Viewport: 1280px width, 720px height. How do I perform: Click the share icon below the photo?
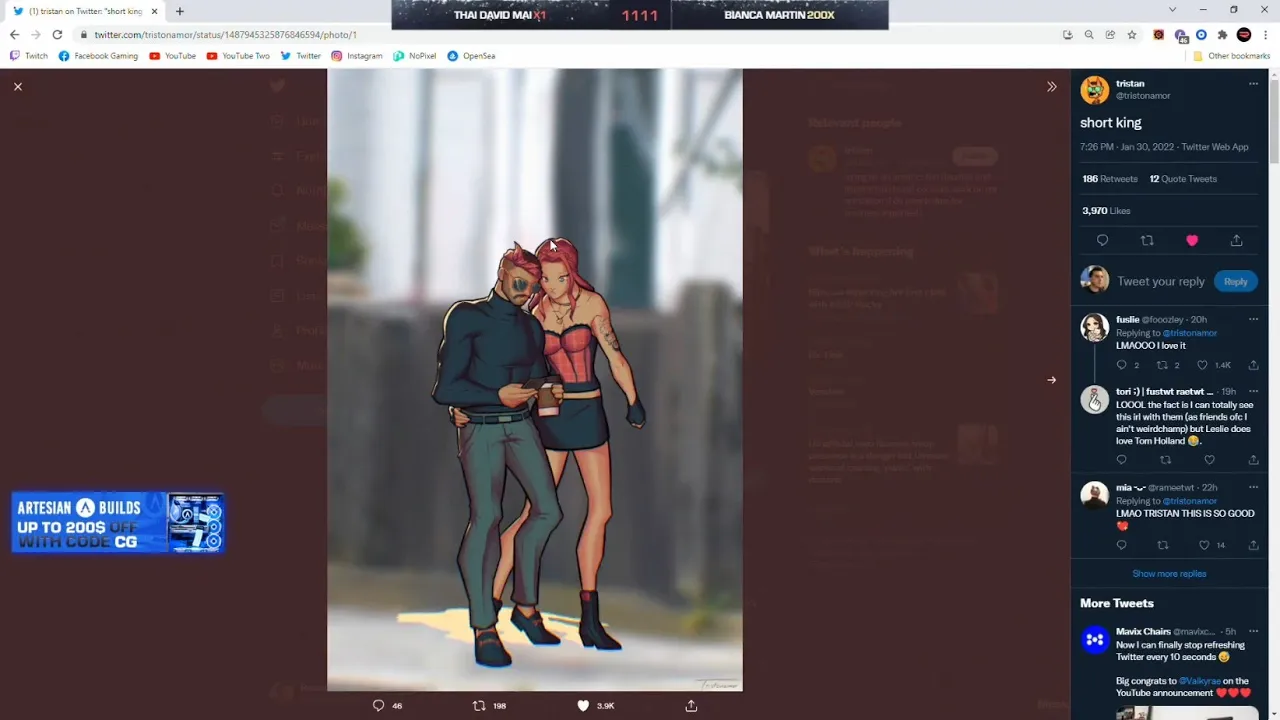click(x=691, y=706)
